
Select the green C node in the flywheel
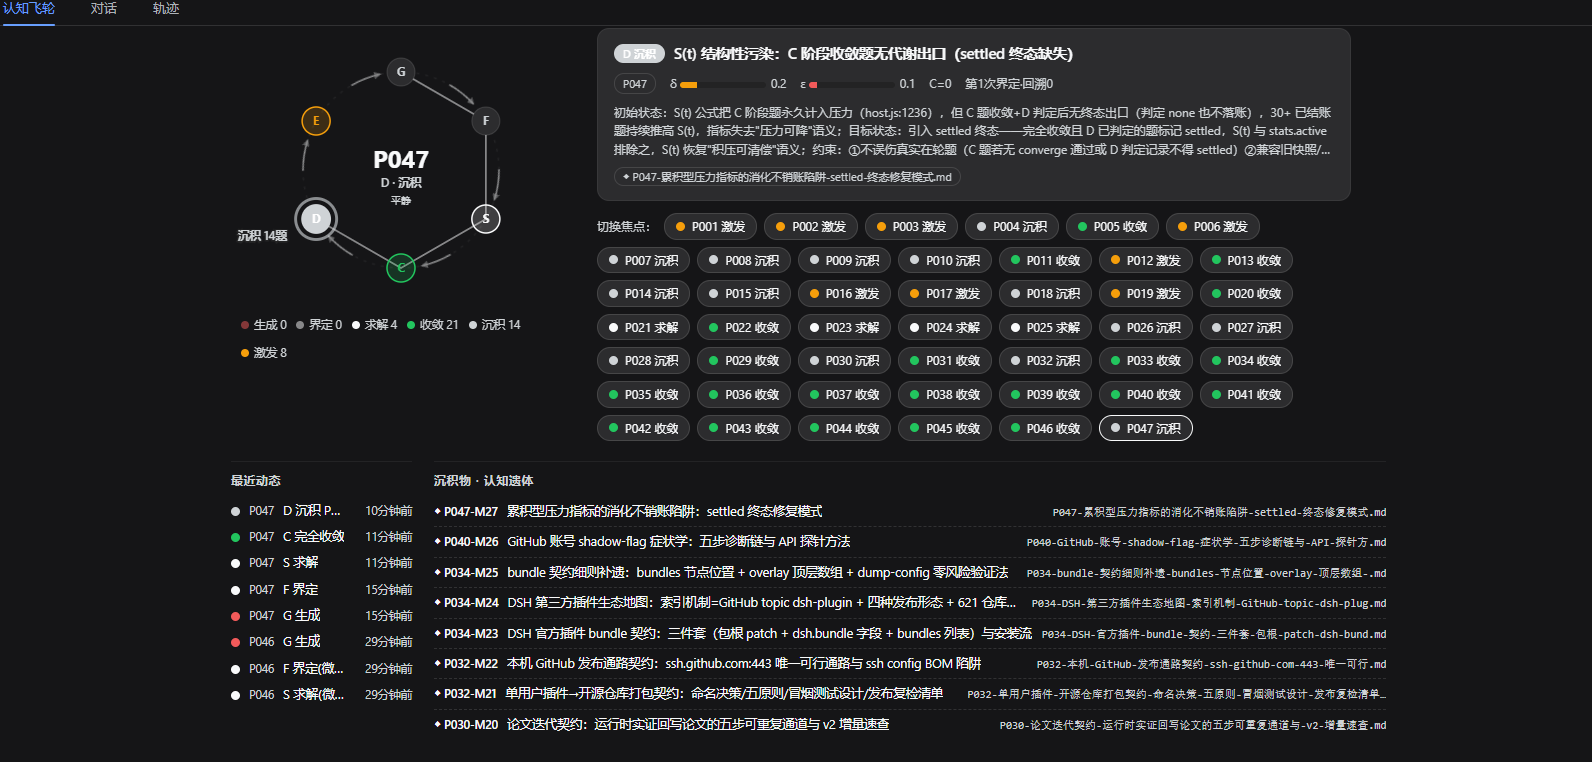(x=401, y=268)
